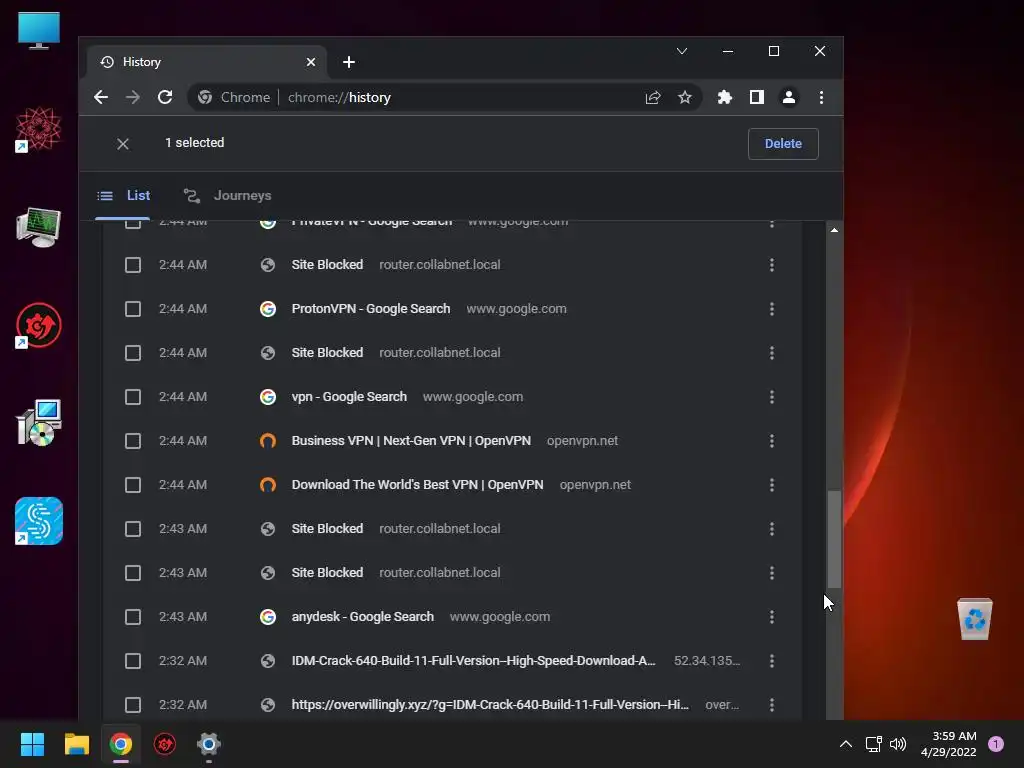Open actions menu for Business VPN OpenVPN
Screen dimensions: 1024x768
(x=771, y=441)
